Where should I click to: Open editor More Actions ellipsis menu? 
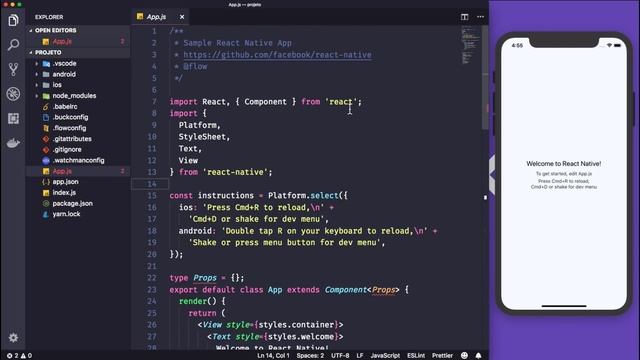tap(480, 17)
